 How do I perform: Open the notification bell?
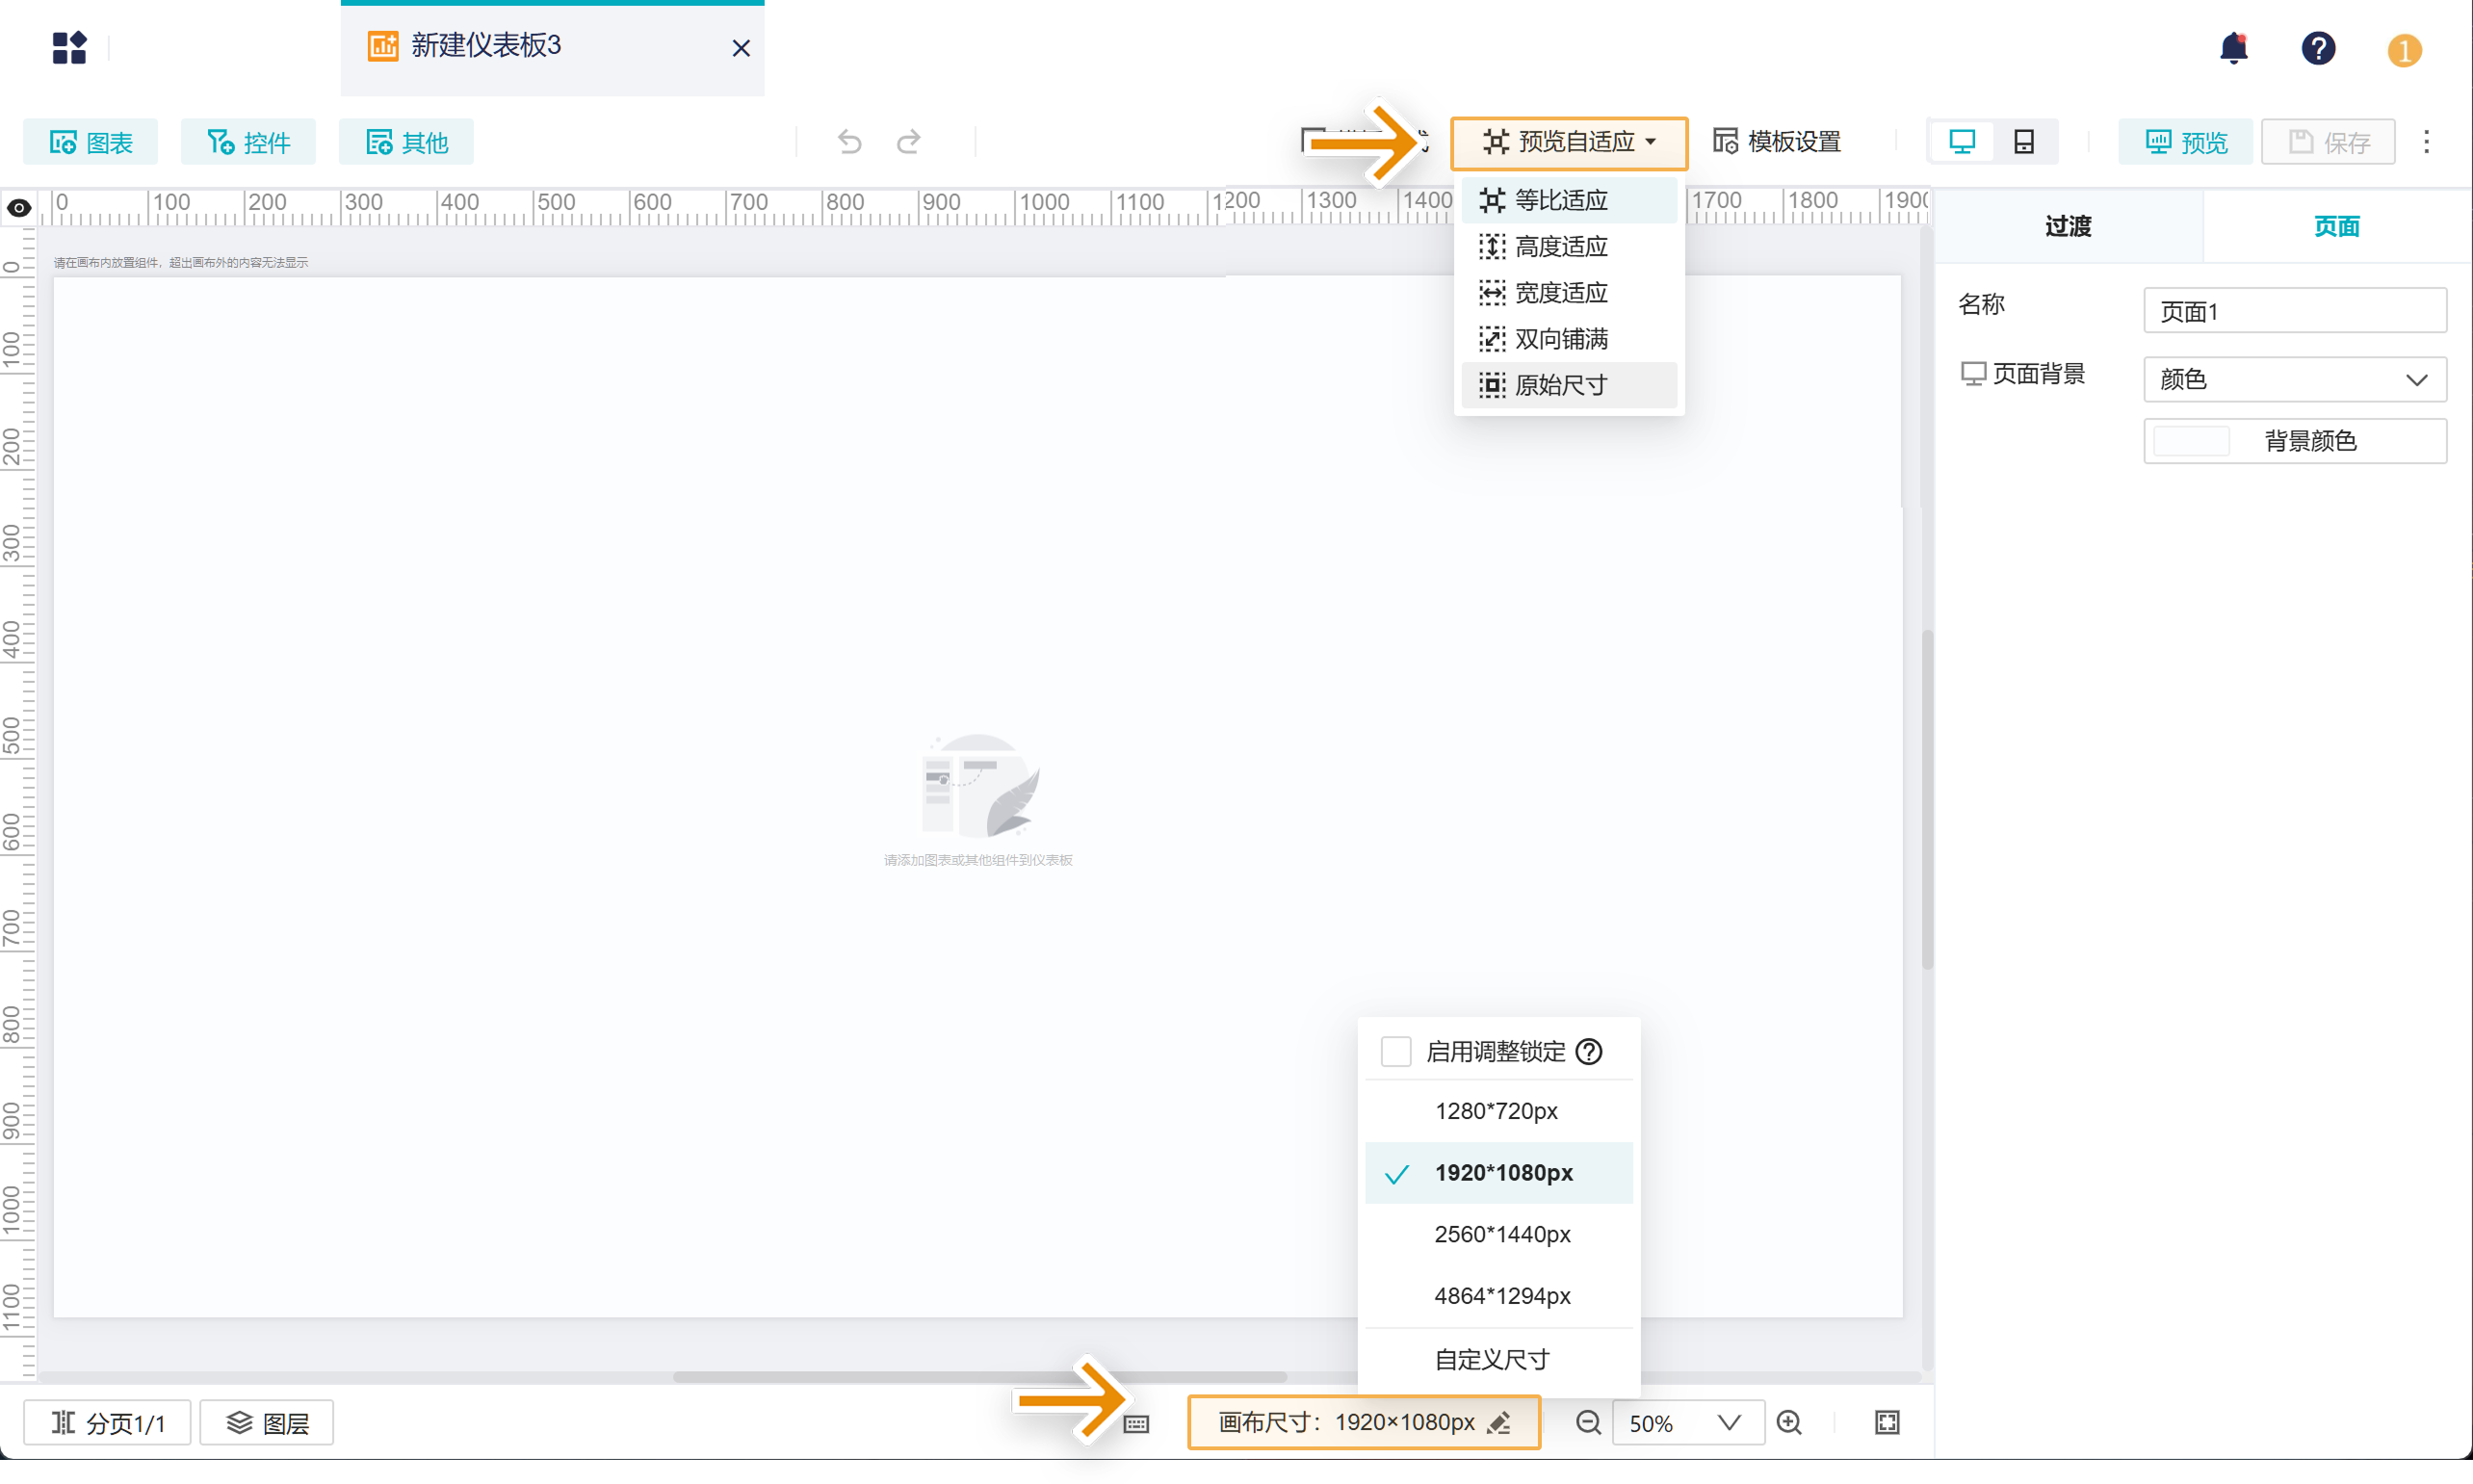[x=2233, y=48]
